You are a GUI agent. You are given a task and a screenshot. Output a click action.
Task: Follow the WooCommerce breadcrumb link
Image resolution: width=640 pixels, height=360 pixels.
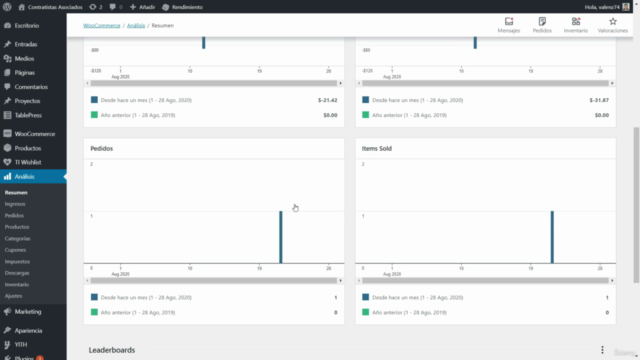pos(102,25)
